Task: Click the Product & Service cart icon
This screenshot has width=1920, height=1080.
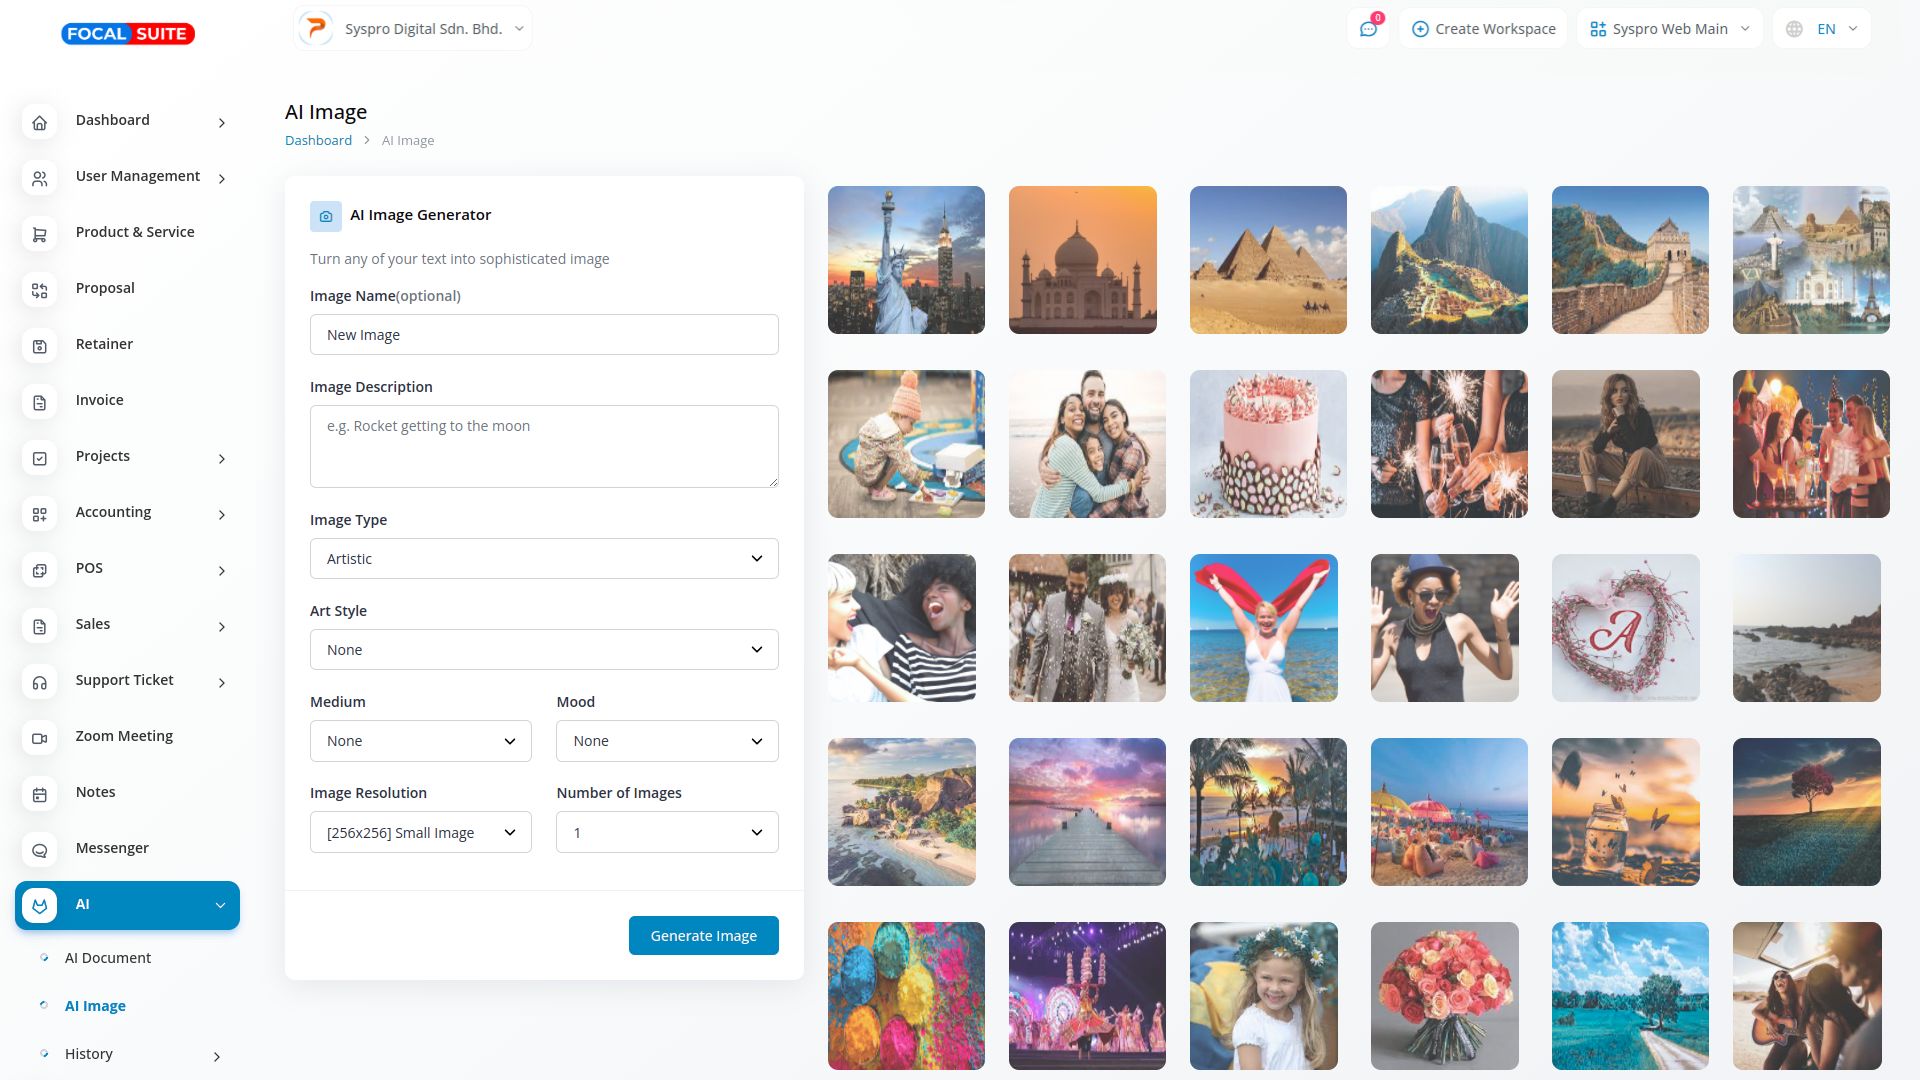Action: [40, 235]
